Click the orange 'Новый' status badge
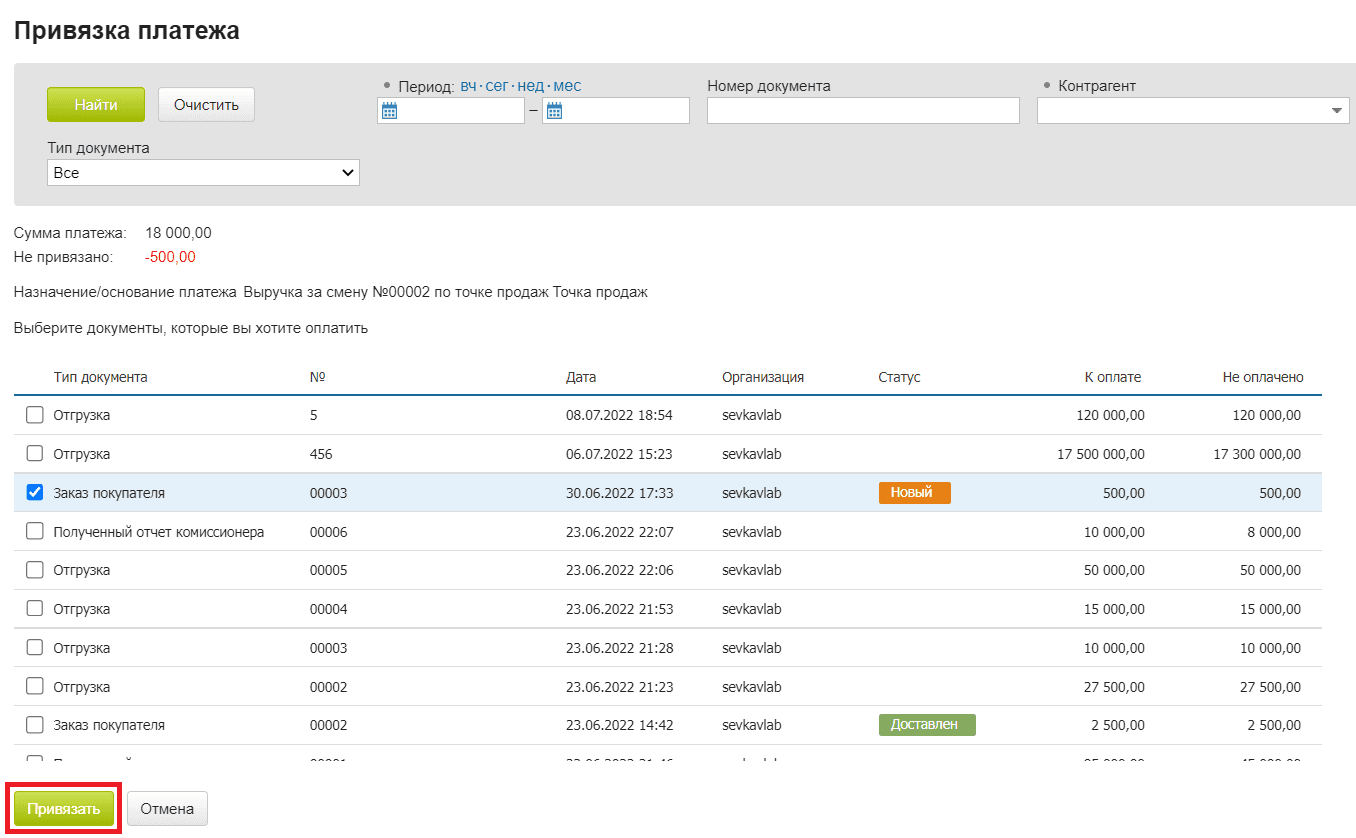The height and width of the screenshot is (838, 1356). [x=914, y=493]
